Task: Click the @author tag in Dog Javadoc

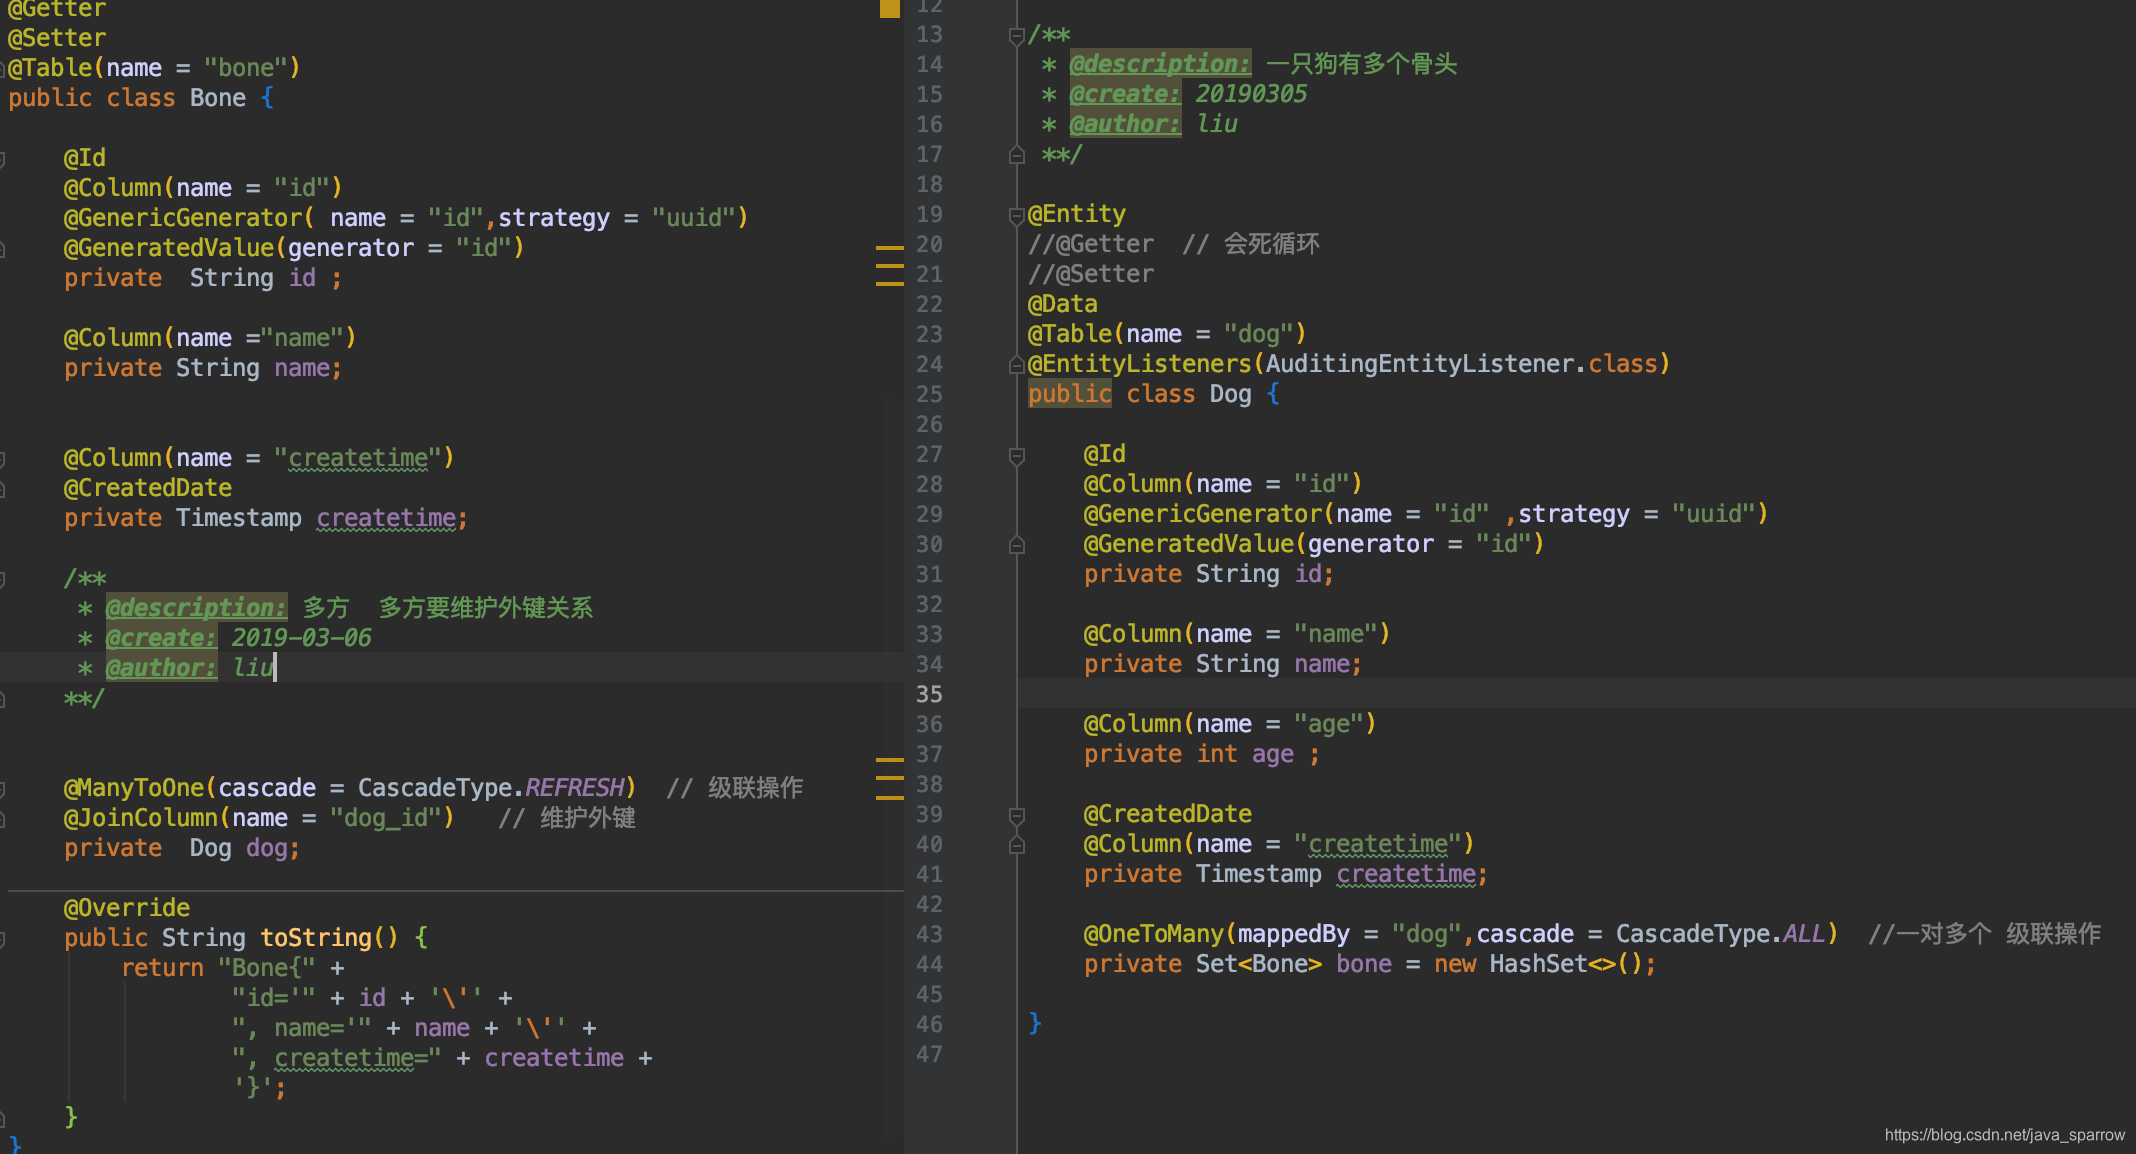Action: coord(1125,124)
